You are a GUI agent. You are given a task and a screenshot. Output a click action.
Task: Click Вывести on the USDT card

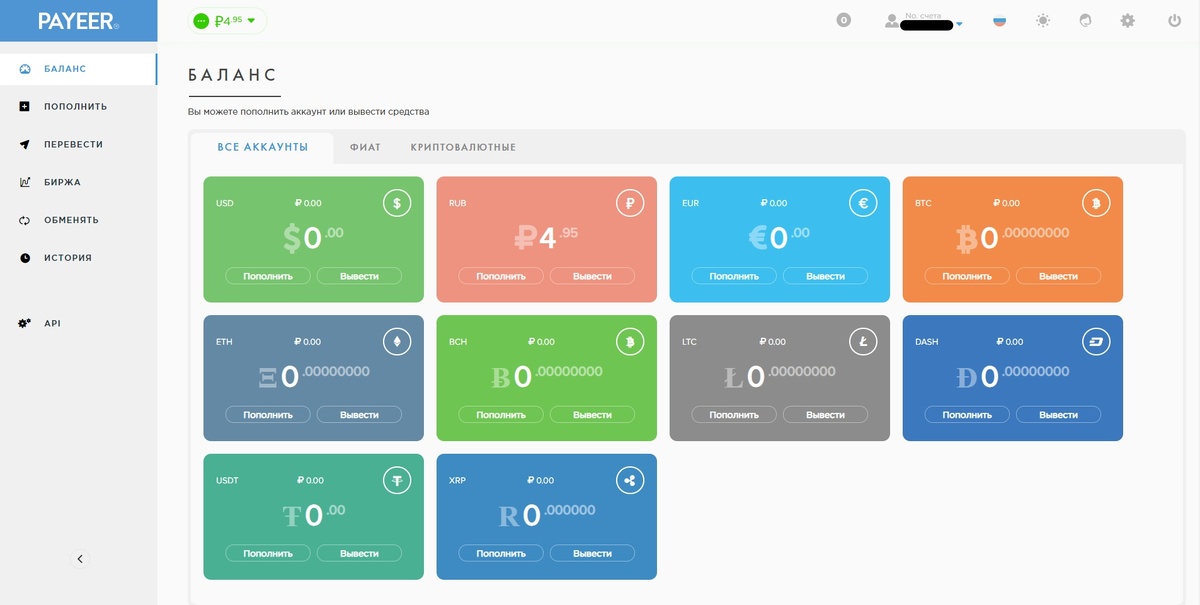[x=359, y=553]
